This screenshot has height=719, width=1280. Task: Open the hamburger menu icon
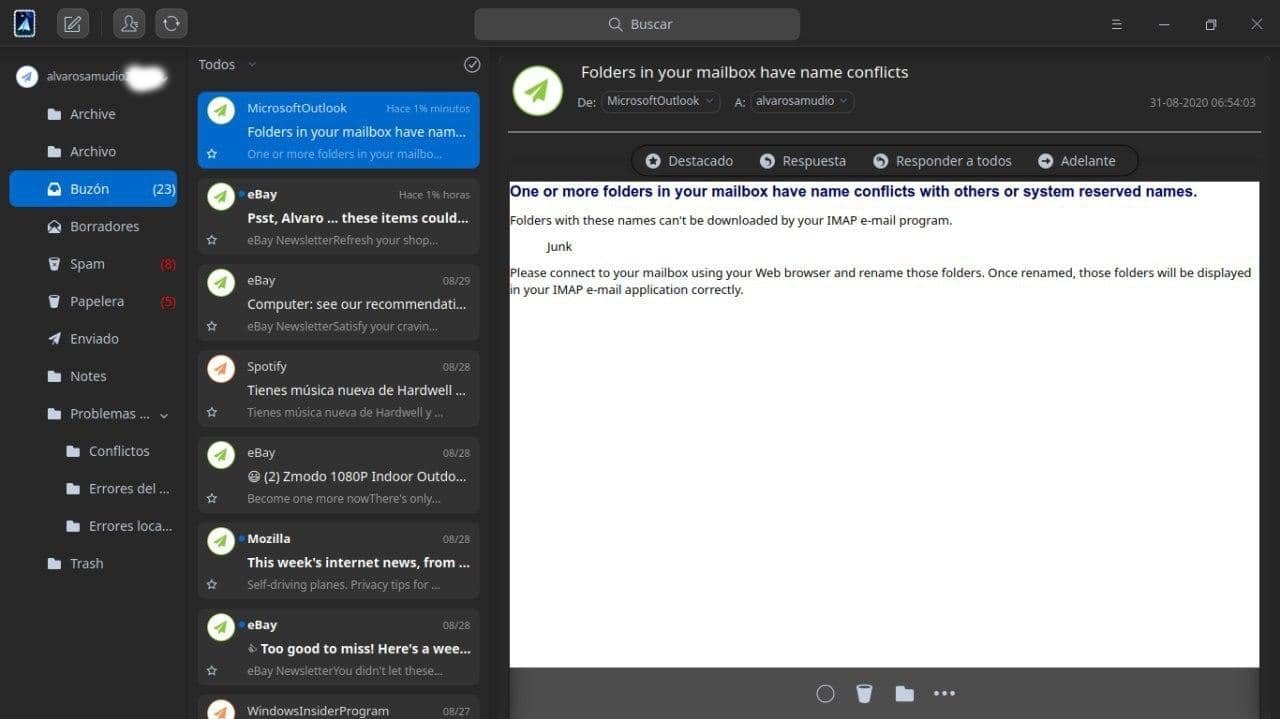[x=1117, y=24]
